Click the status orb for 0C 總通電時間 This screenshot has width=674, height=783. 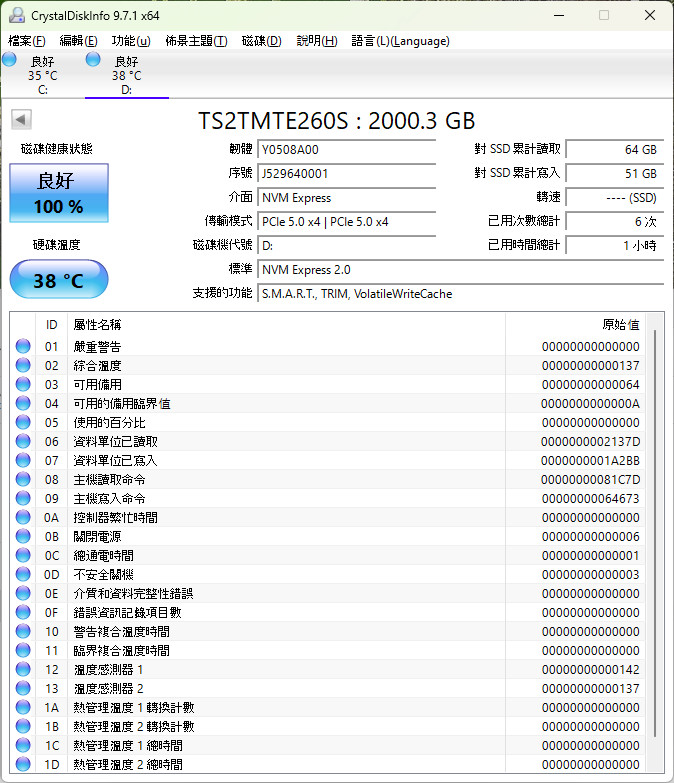pyautogui.click(x=23, y=555)
